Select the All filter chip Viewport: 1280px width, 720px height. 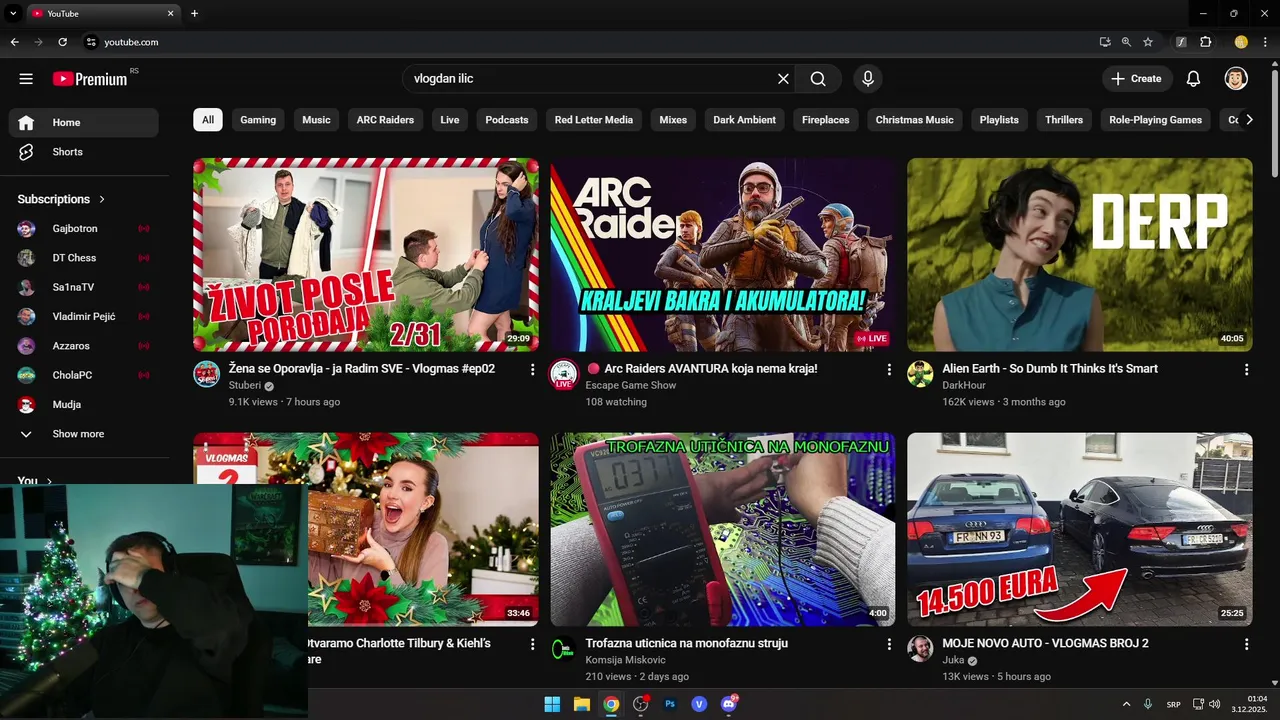[208, 120]
